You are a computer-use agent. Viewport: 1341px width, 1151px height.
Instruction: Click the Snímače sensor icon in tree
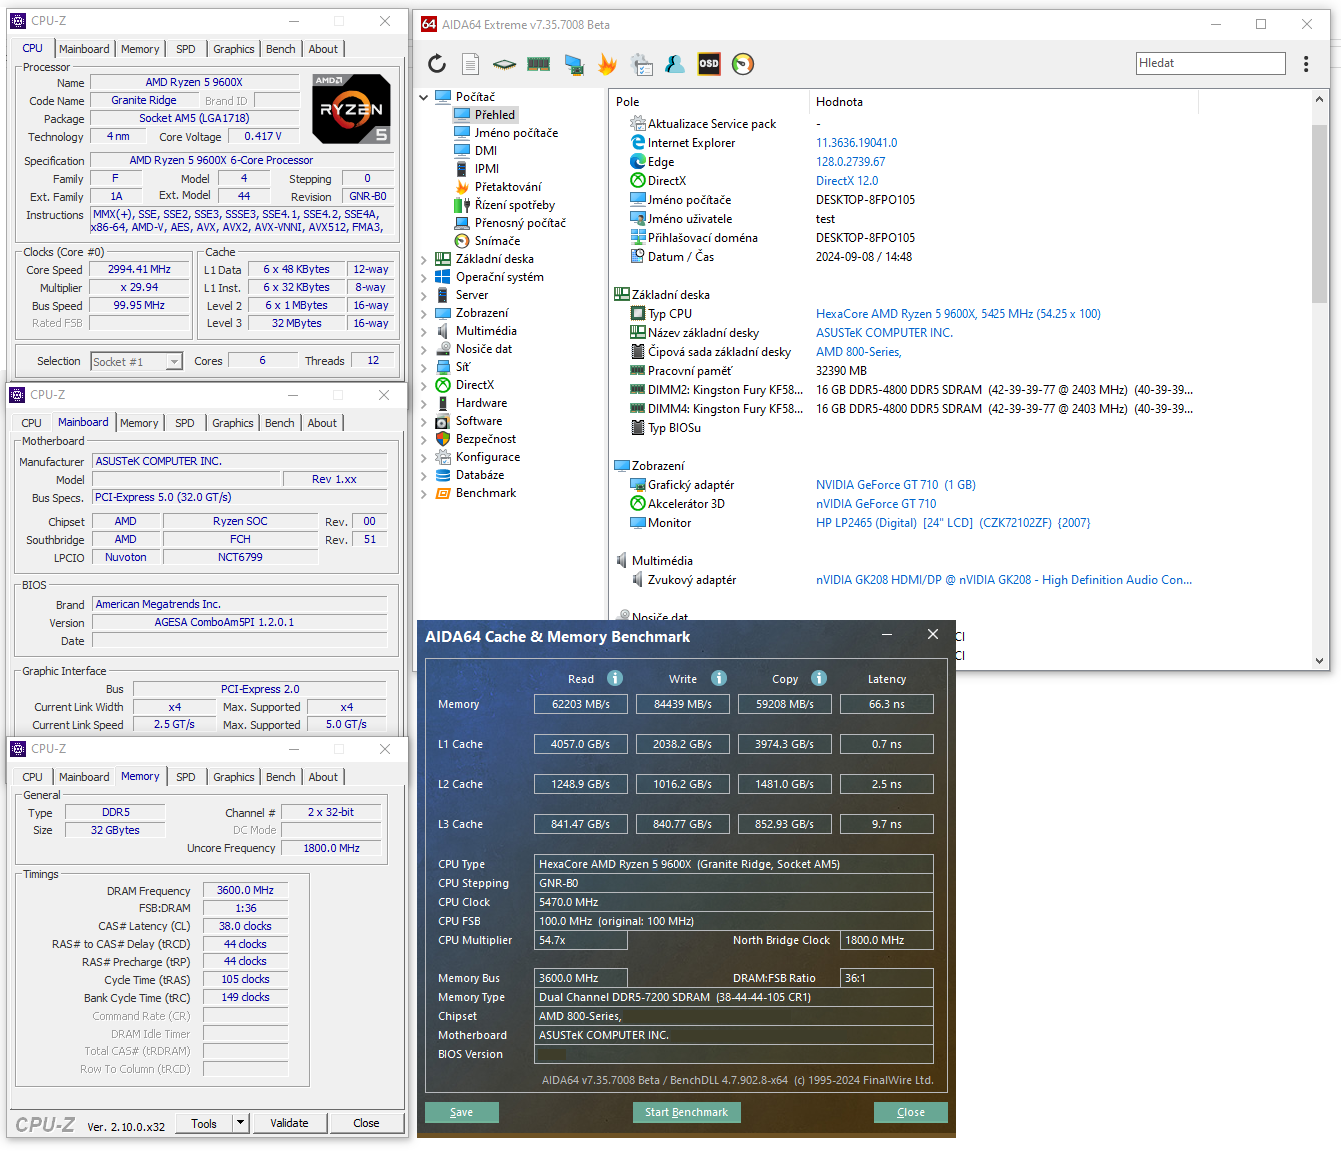[x=462, y=241]
